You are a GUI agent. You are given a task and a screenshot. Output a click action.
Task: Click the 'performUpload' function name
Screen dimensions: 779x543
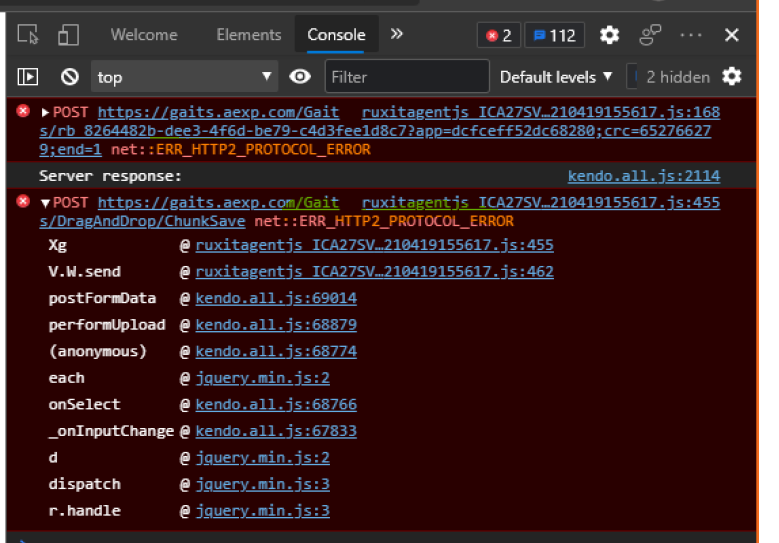tap(107, 325)
